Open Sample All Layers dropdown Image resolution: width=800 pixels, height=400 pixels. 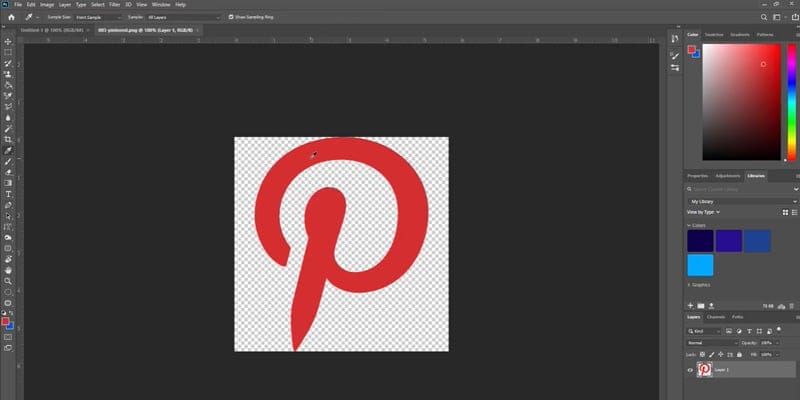184,17
